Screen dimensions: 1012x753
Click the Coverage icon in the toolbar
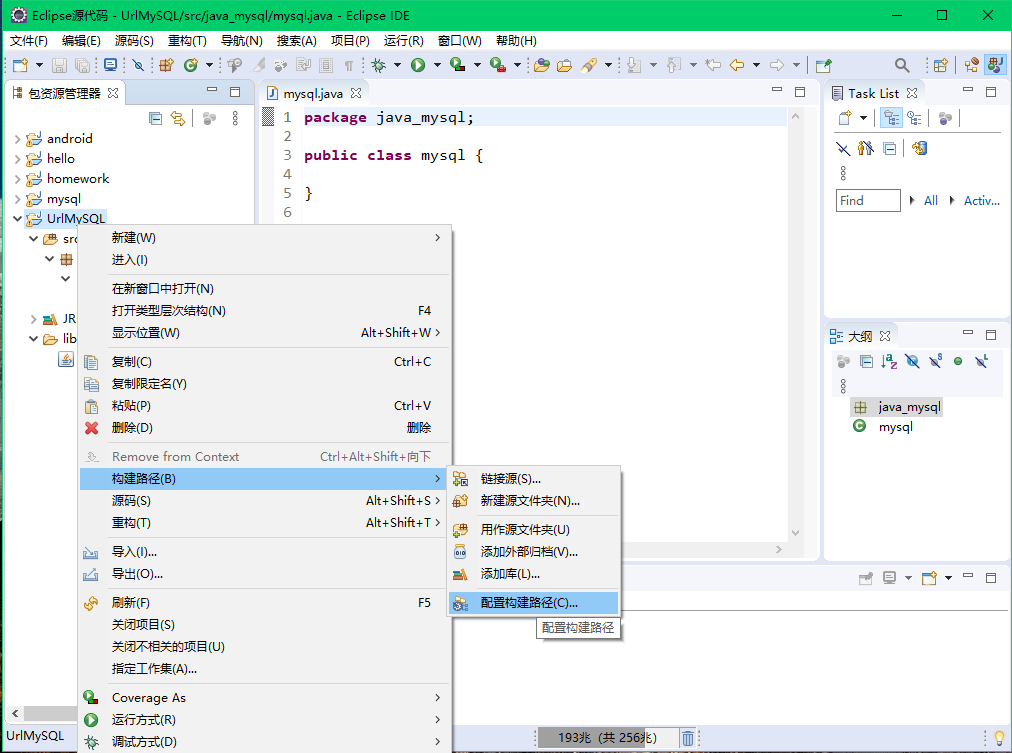pos(457,65)
